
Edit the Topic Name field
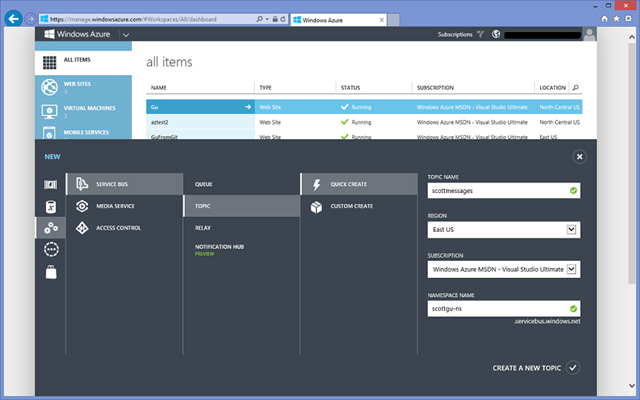point(504,191)
